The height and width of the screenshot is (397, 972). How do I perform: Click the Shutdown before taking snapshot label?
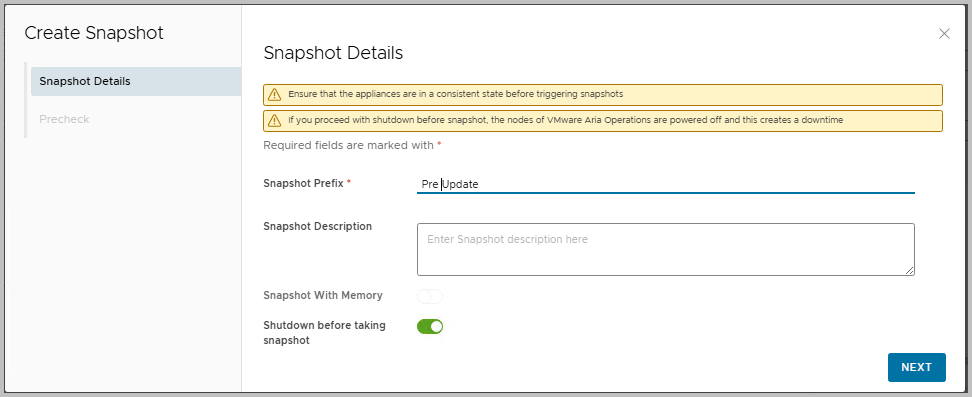point(324,333)
